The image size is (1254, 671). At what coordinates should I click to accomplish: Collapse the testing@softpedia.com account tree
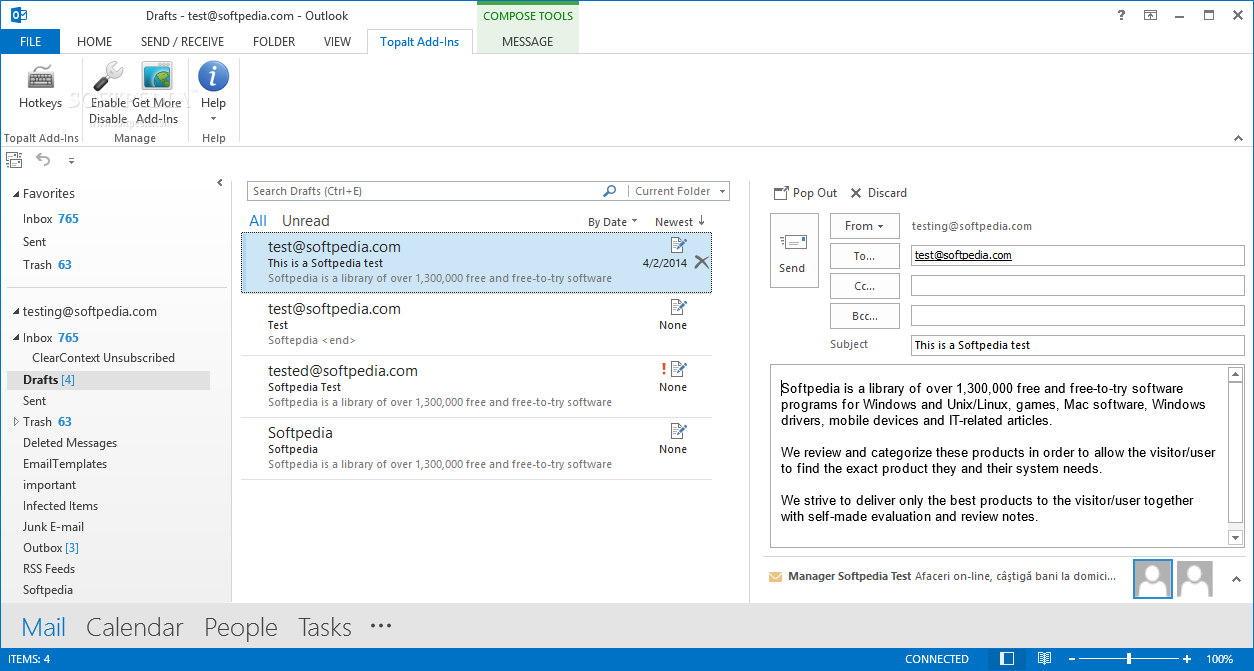(x=15, y=312)
